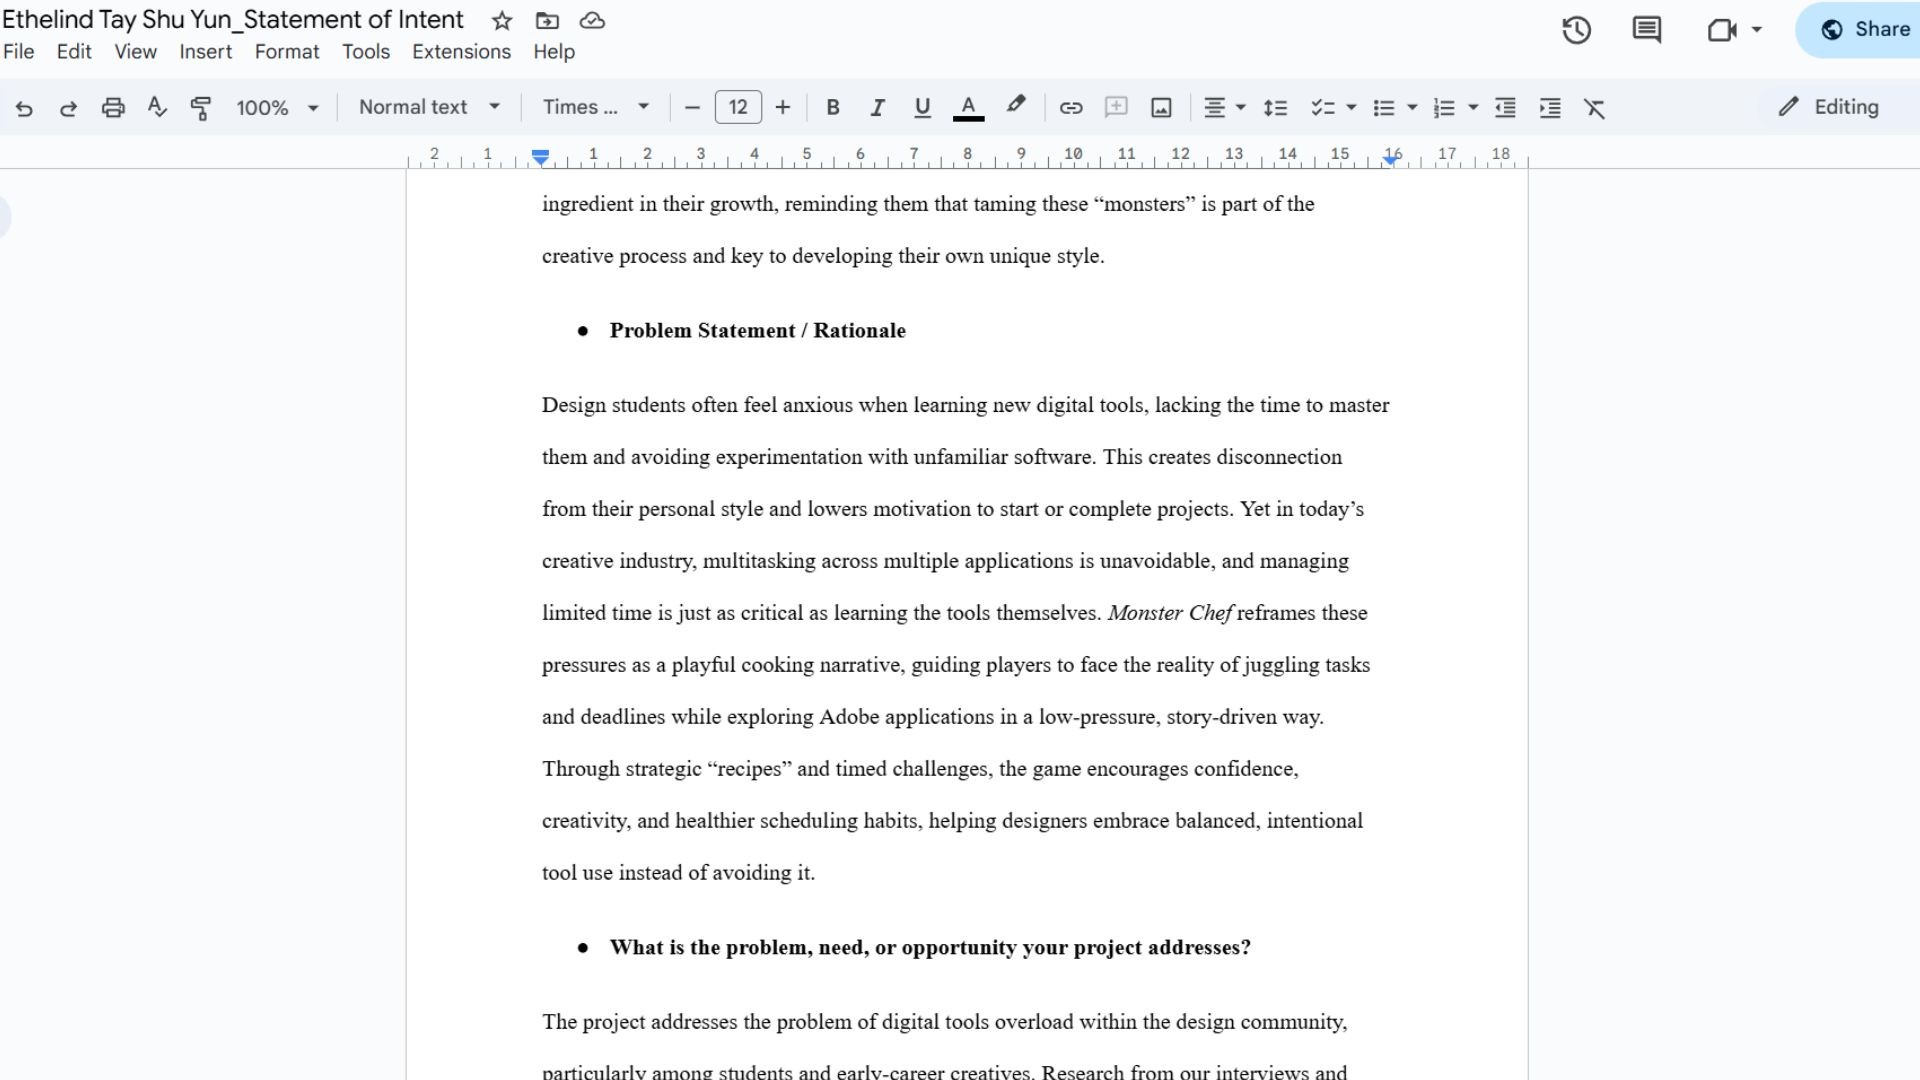Screen dimensions: 1920x1080
Task: Insert a link with chain icon
Action: pos(1071,108)
